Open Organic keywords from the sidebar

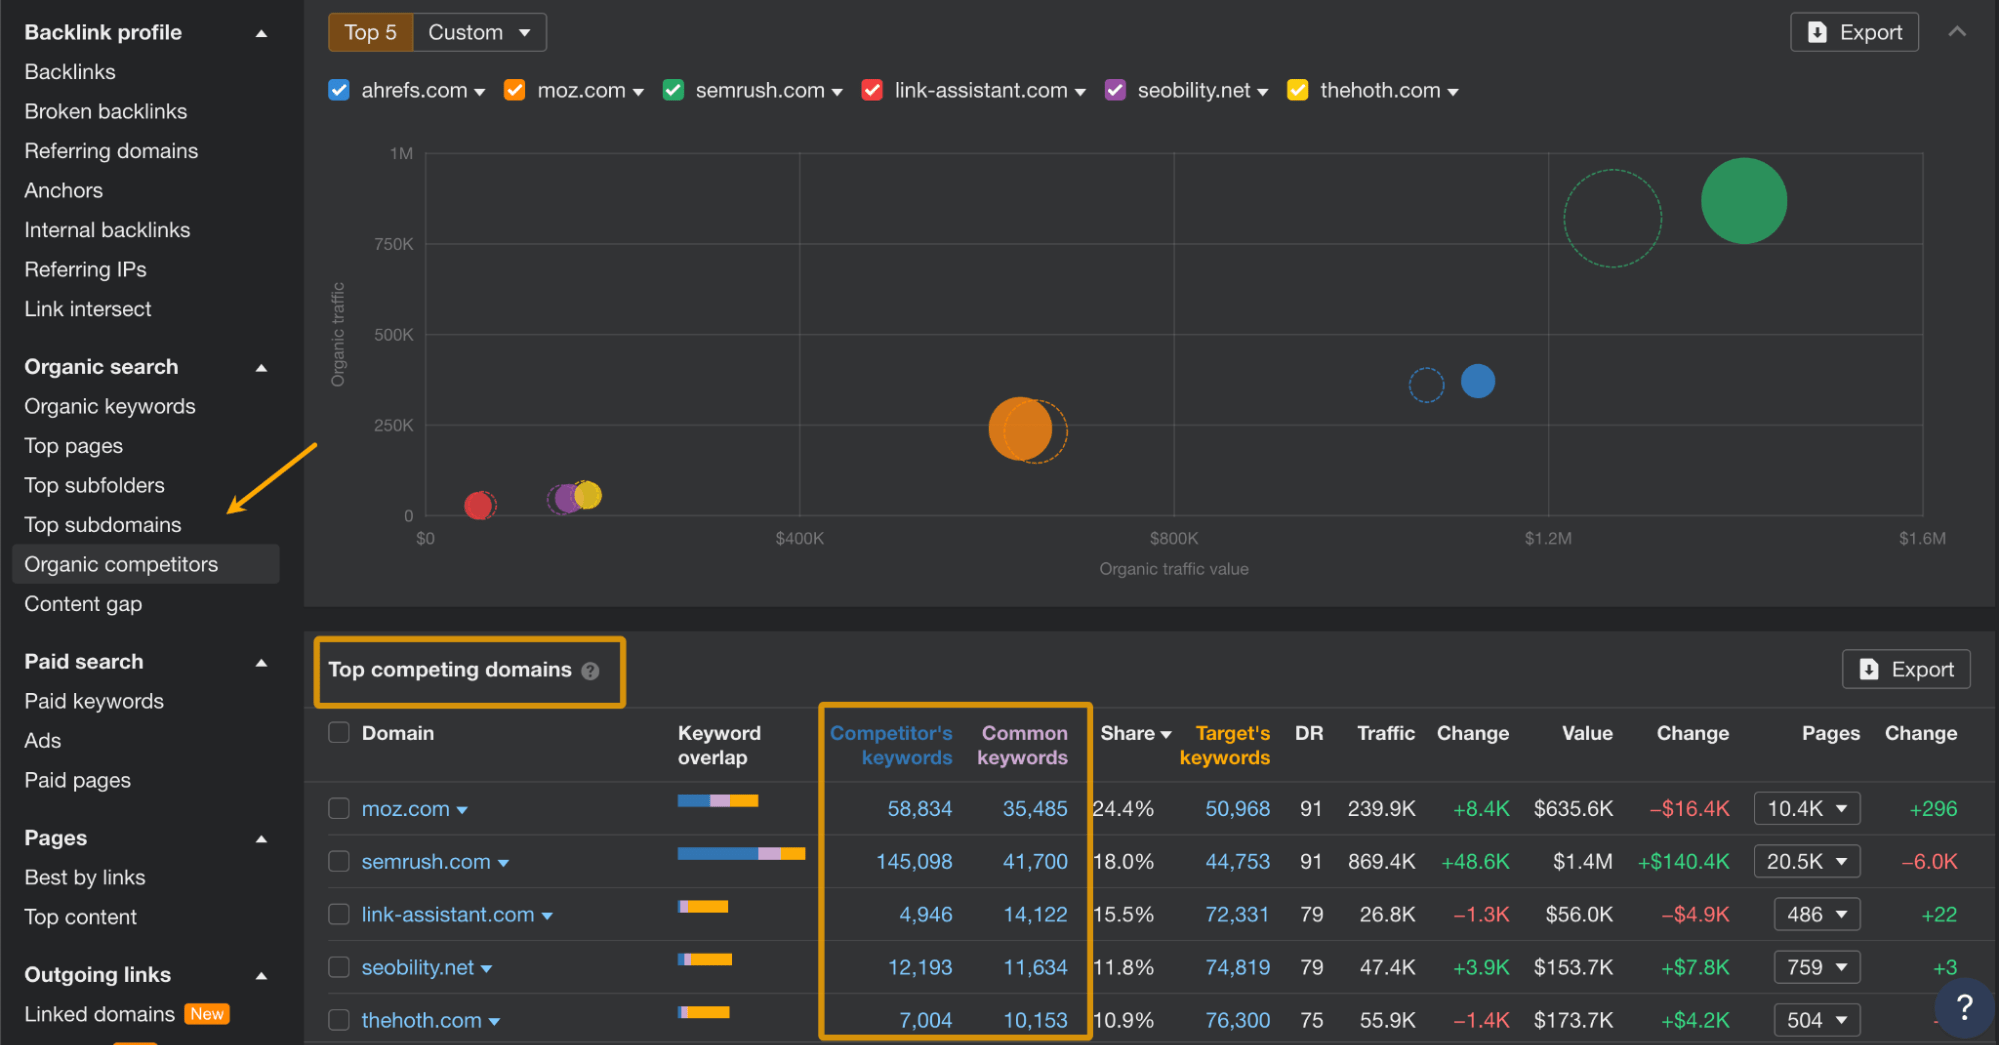tap(109, 406)
